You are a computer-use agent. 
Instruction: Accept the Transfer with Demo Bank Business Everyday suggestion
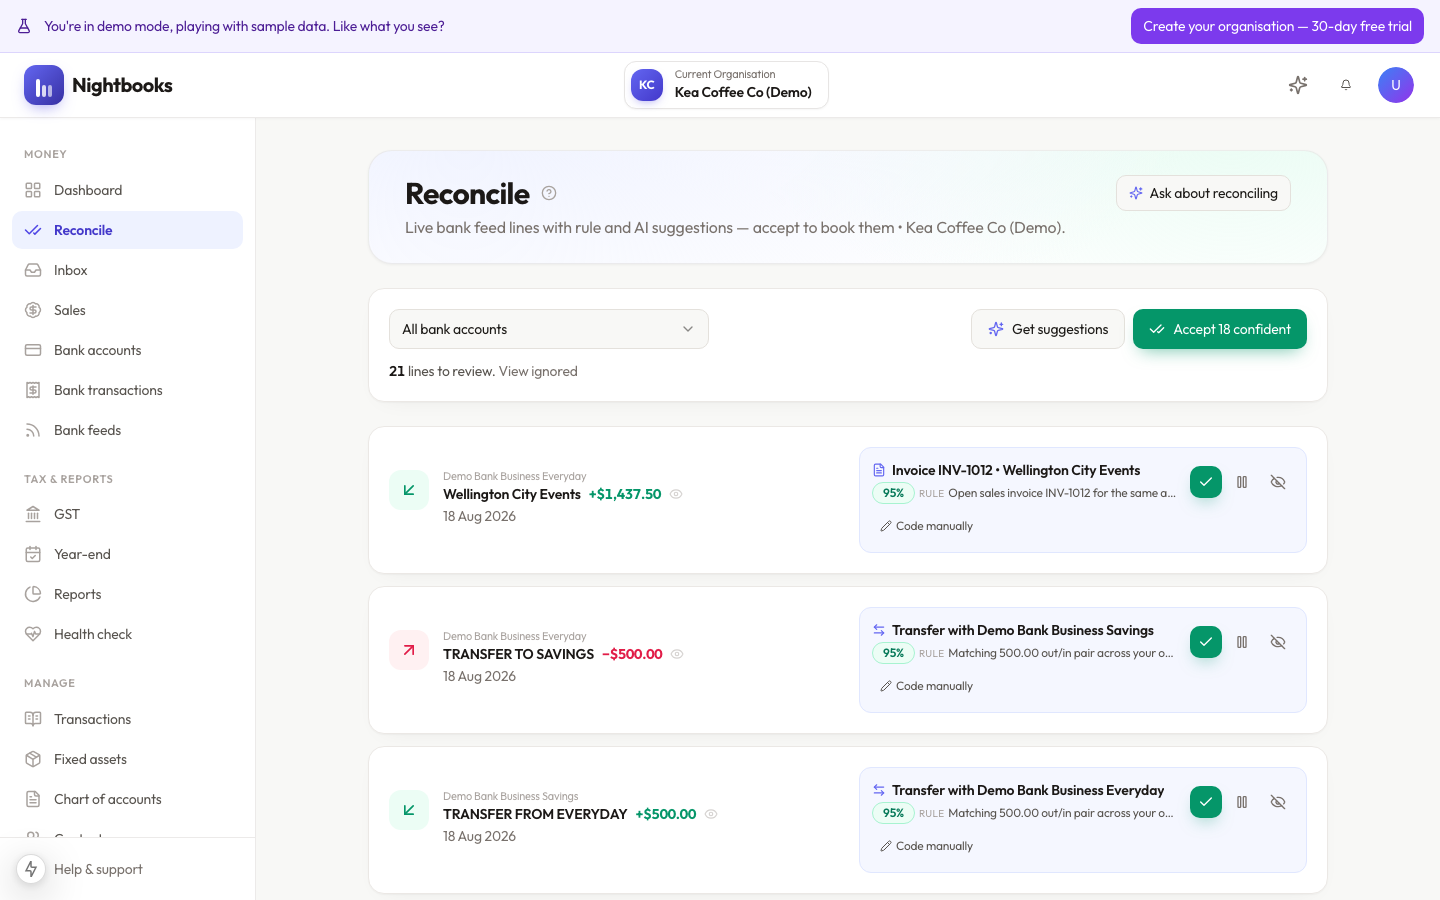tap(1206, 802)
